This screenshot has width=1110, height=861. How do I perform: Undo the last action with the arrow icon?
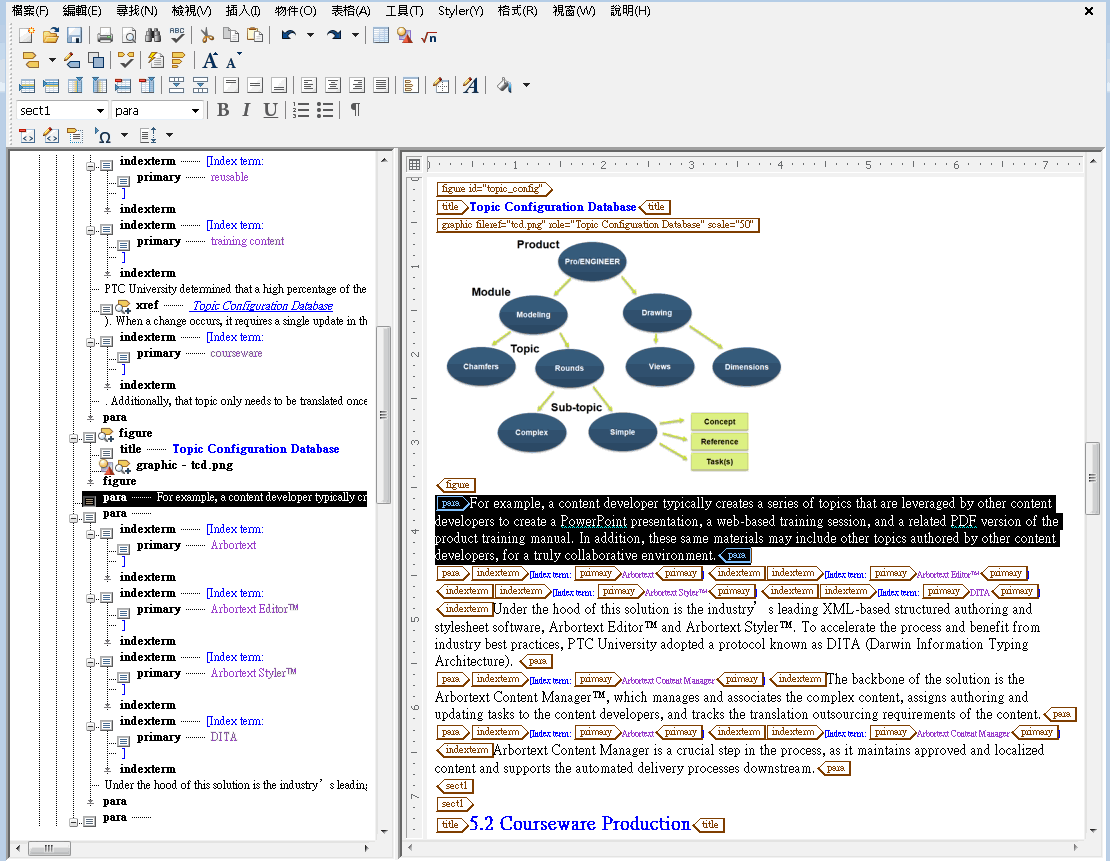click(288, 35)
